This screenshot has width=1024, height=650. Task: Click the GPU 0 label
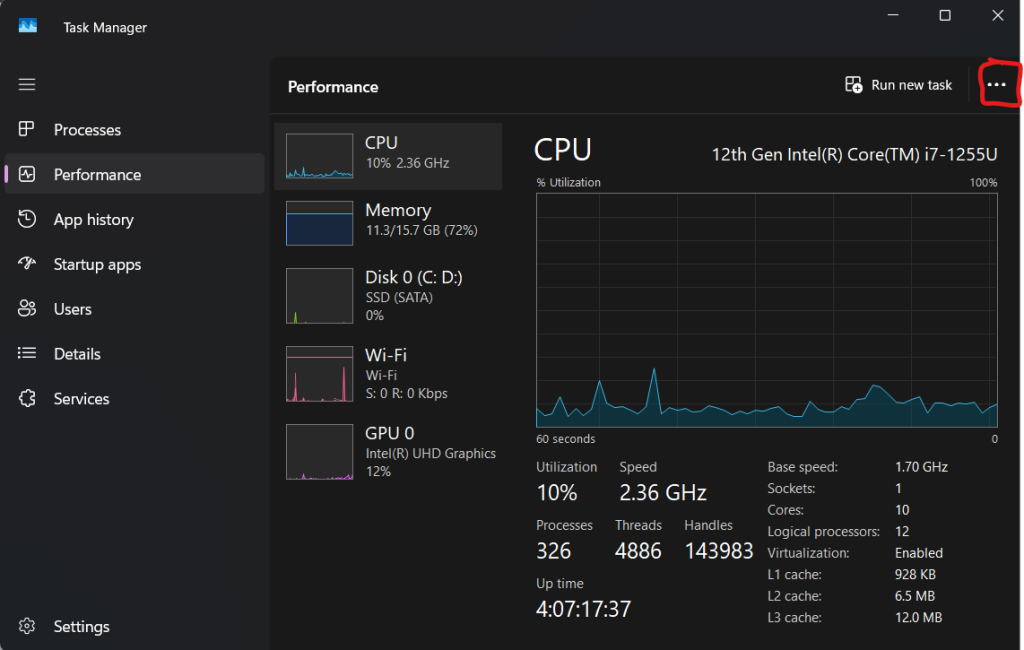click(390, 433)
